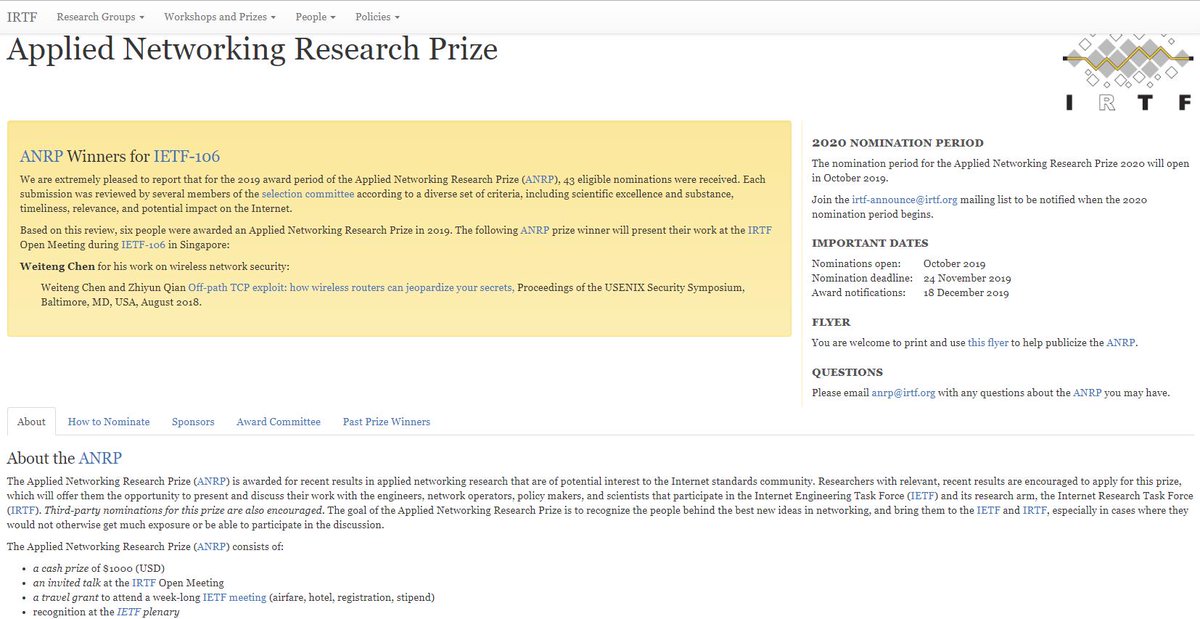
Task: Open the Award Committee tab
Action: 279,422
